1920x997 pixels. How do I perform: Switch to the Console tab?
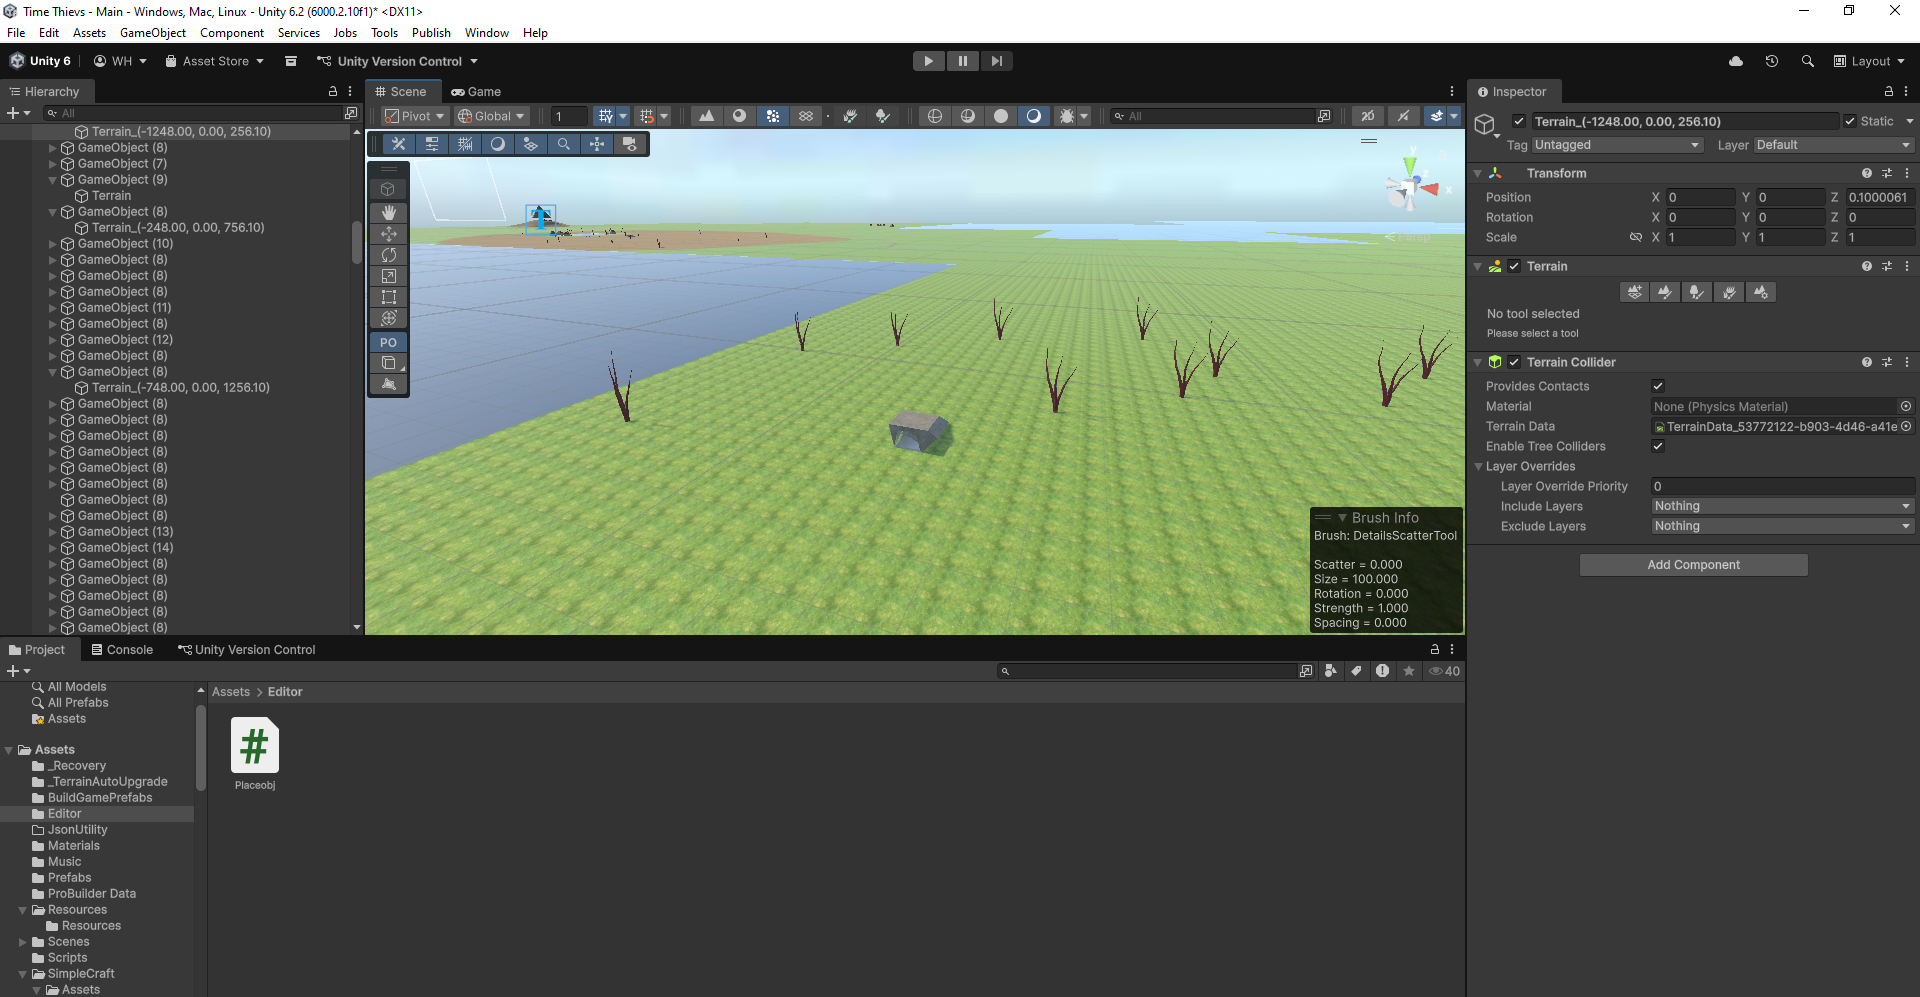(122, 649)
